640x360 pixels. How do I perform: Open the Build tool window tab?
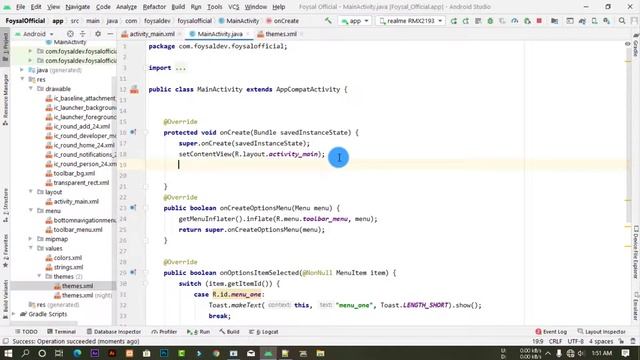point(229,331)
